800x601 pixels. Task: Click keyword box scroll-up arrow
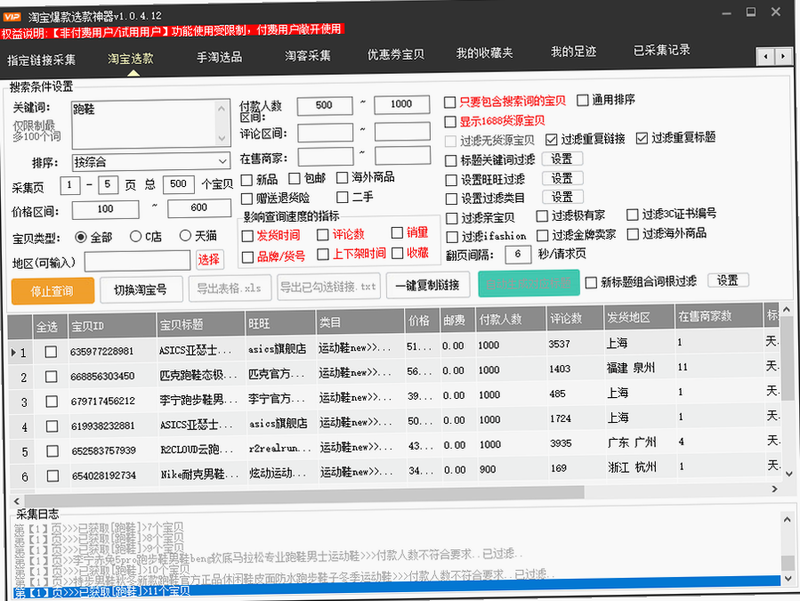pos(221,108)
